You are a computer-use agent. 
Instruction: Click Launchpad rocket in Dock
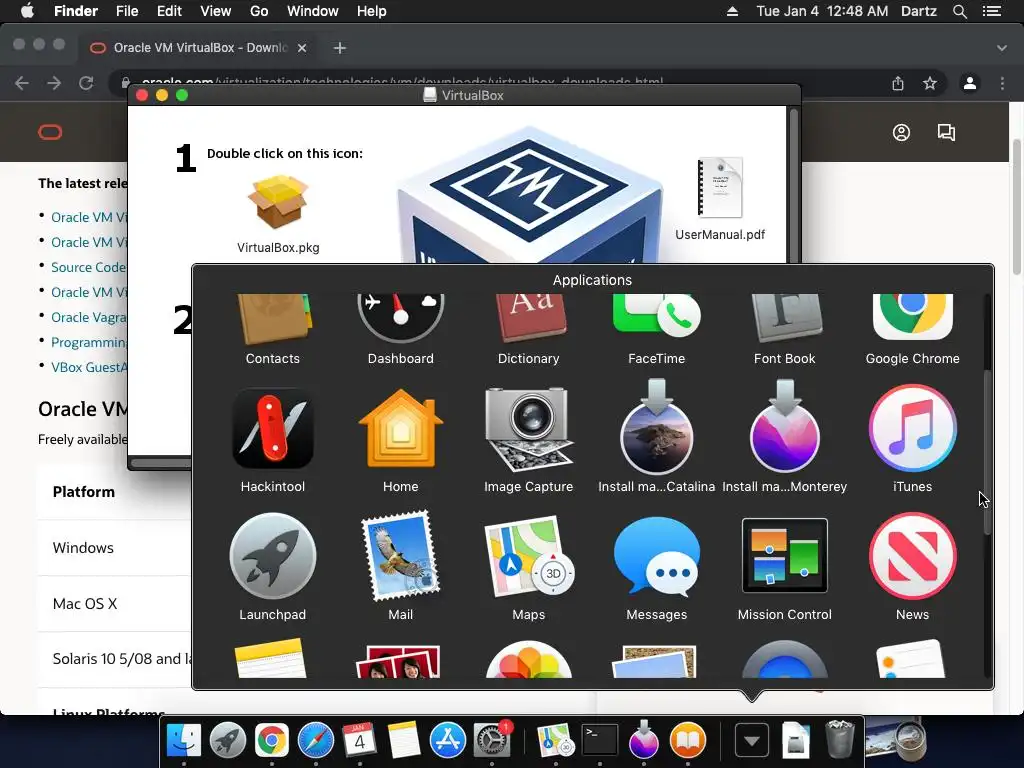(x=228, y=740)
